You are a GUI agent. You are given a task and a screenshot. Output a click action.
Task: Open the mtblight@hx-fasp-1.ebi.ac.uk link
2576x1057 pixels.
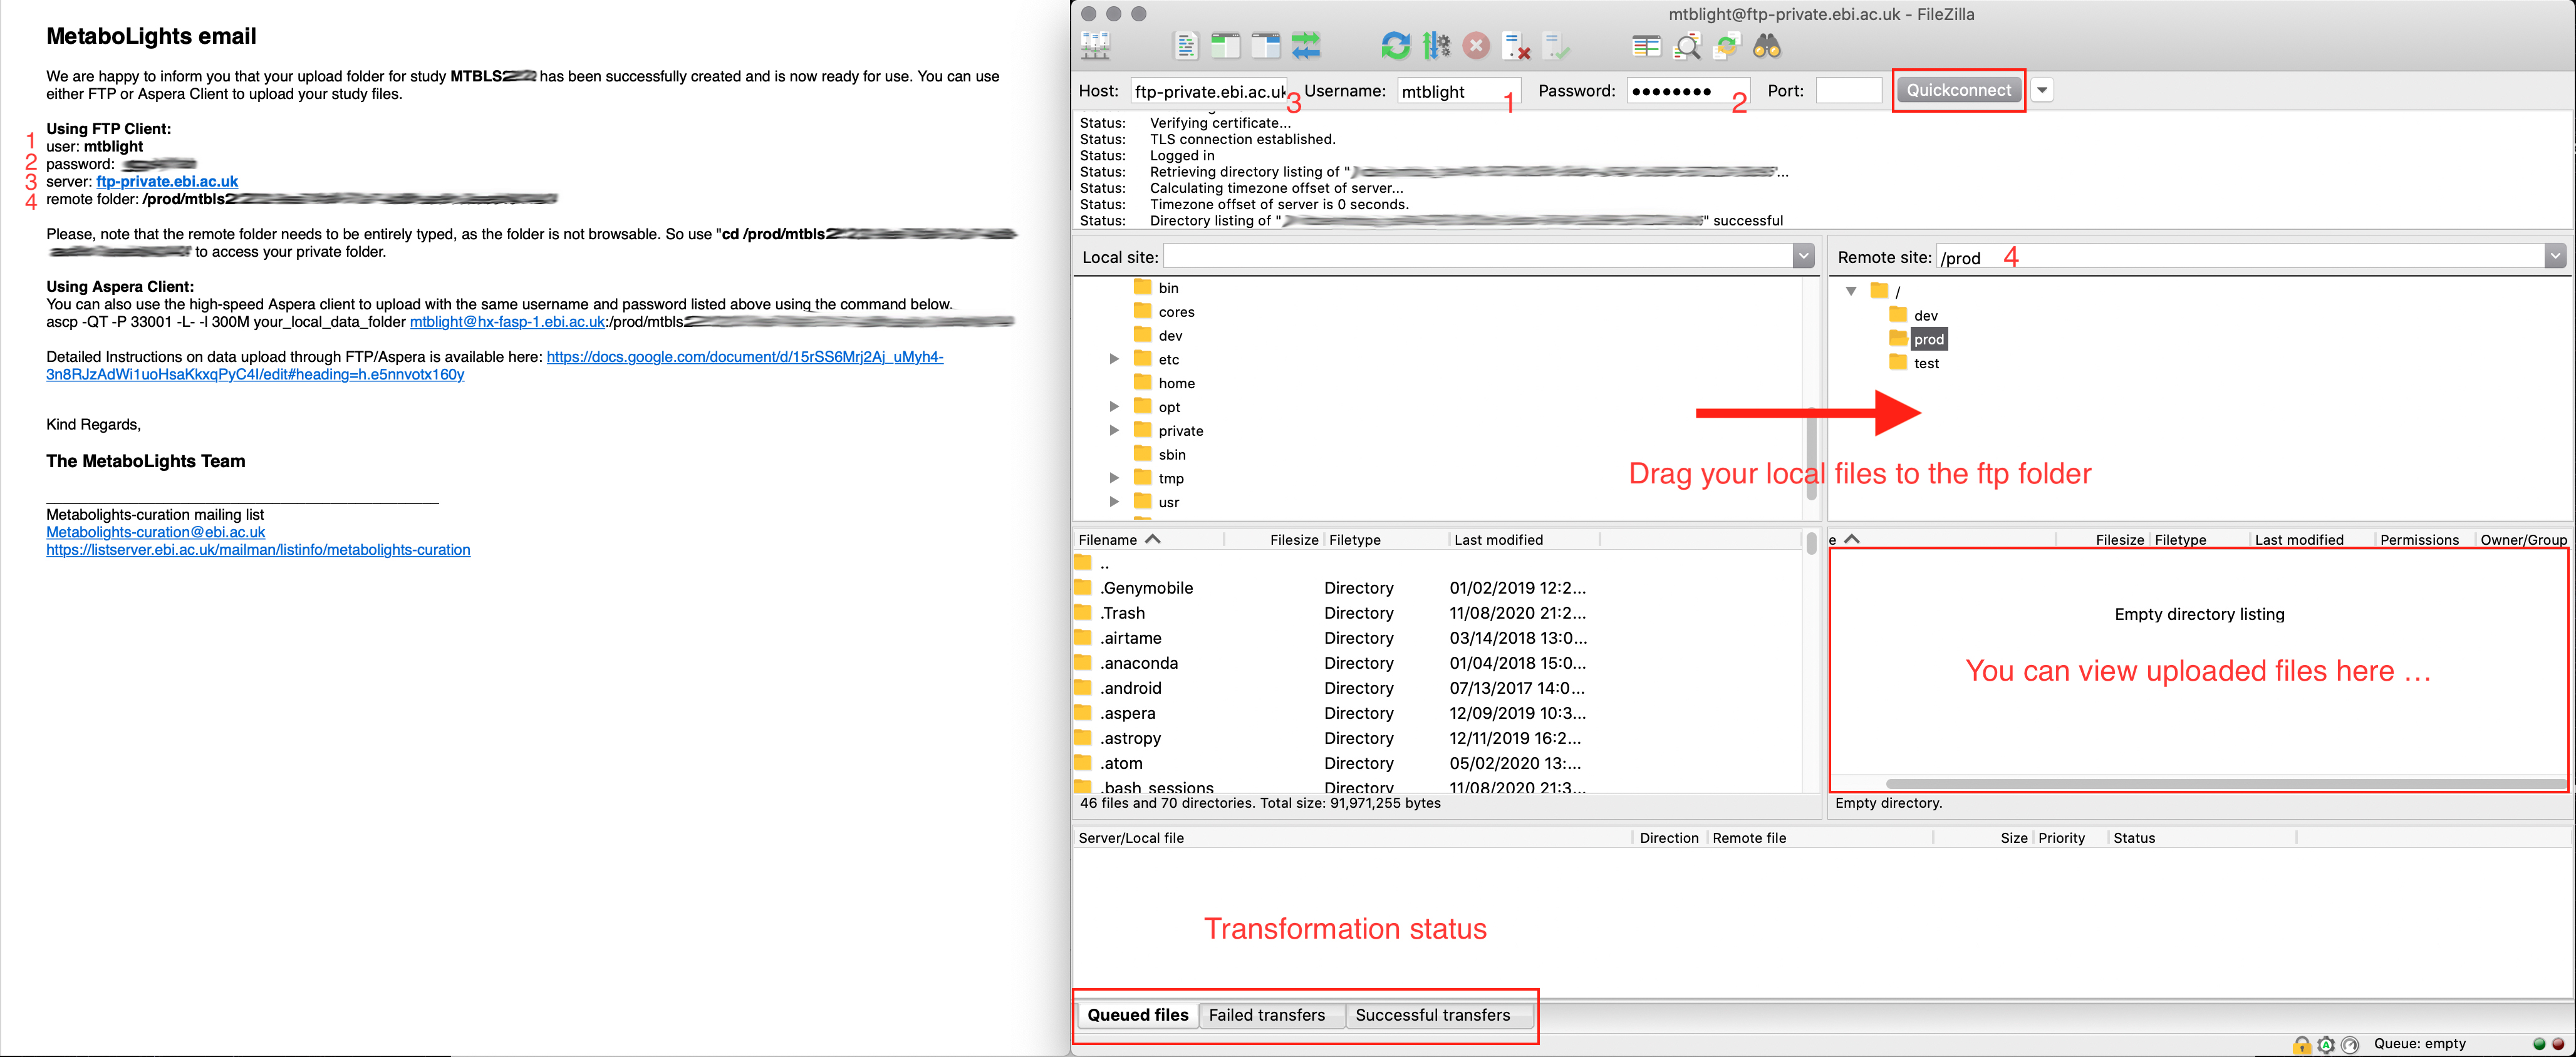pos(508,322)
